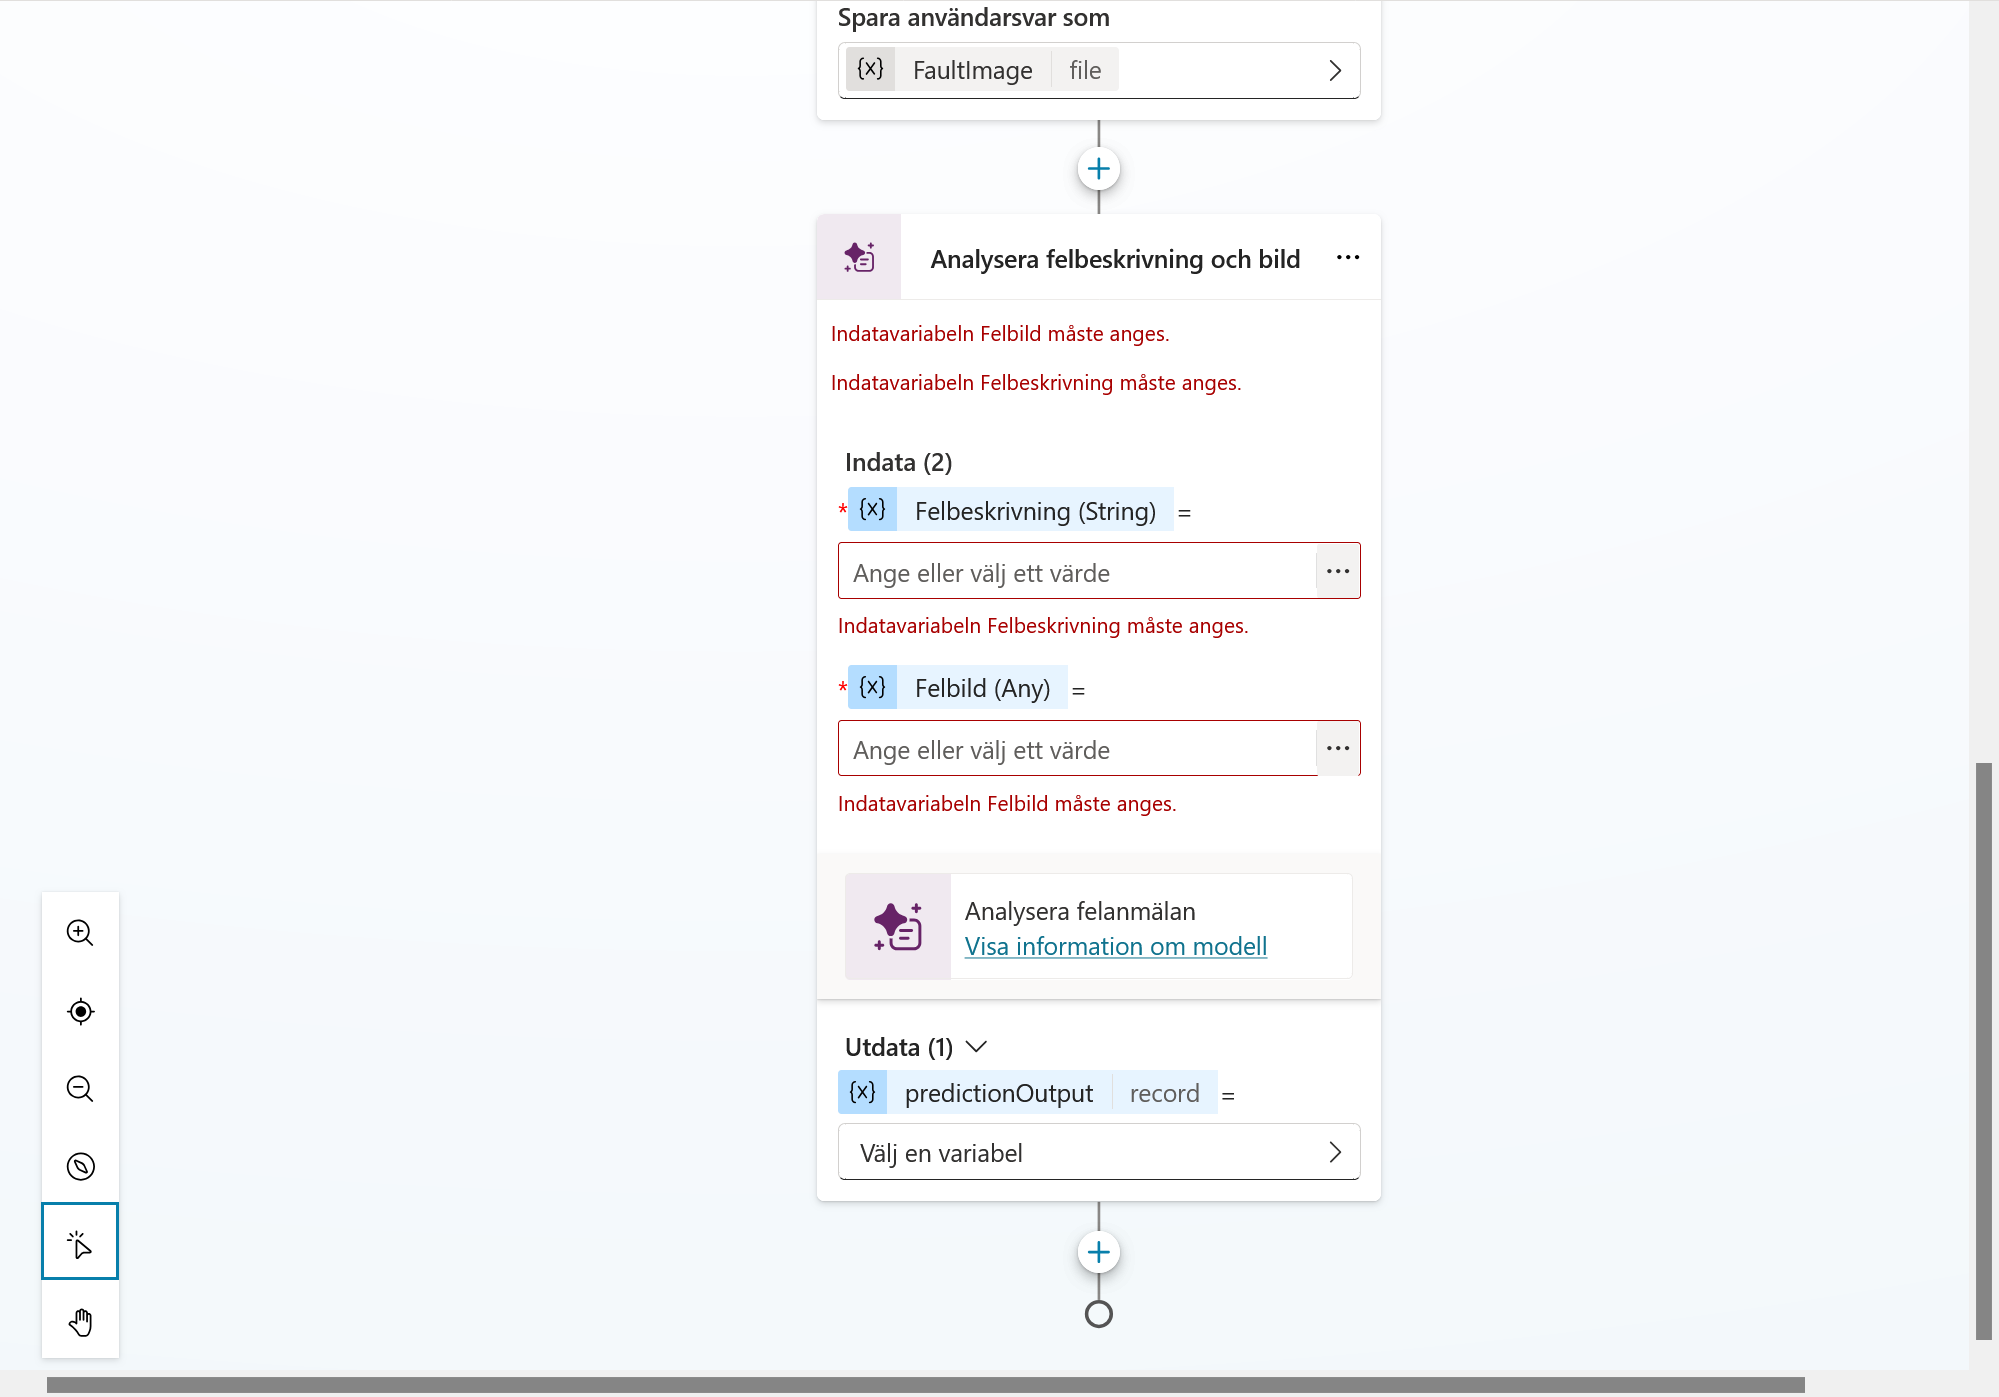Click the prompt icon in node header
The width and height of the screenshot is (1999, 1397).
click(x=859, y=258)
